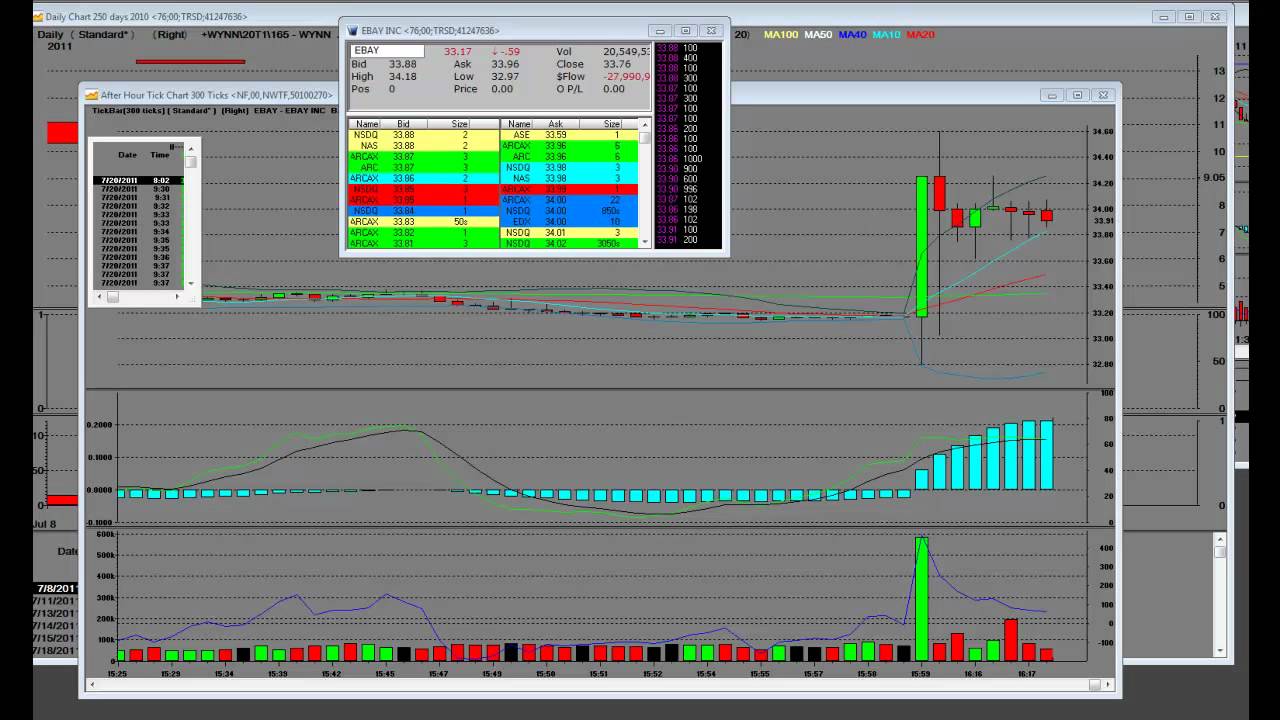Select the 9:36 row in the date list
The image size is (1280, 720).
(138, 257)
